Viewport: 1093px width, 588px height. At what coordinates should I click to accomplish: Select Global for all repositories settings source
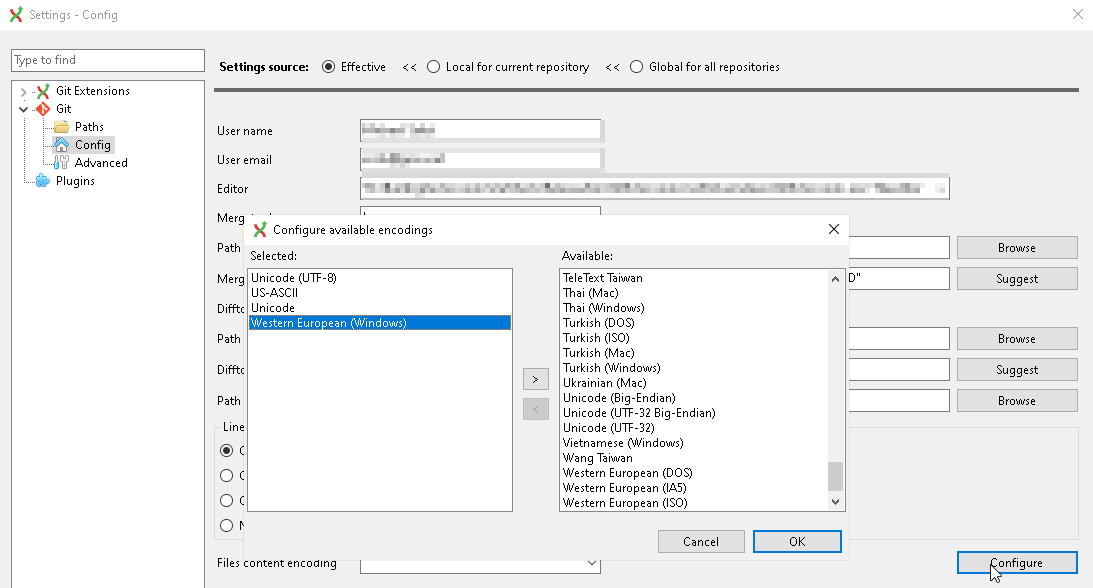click(637, 67)
